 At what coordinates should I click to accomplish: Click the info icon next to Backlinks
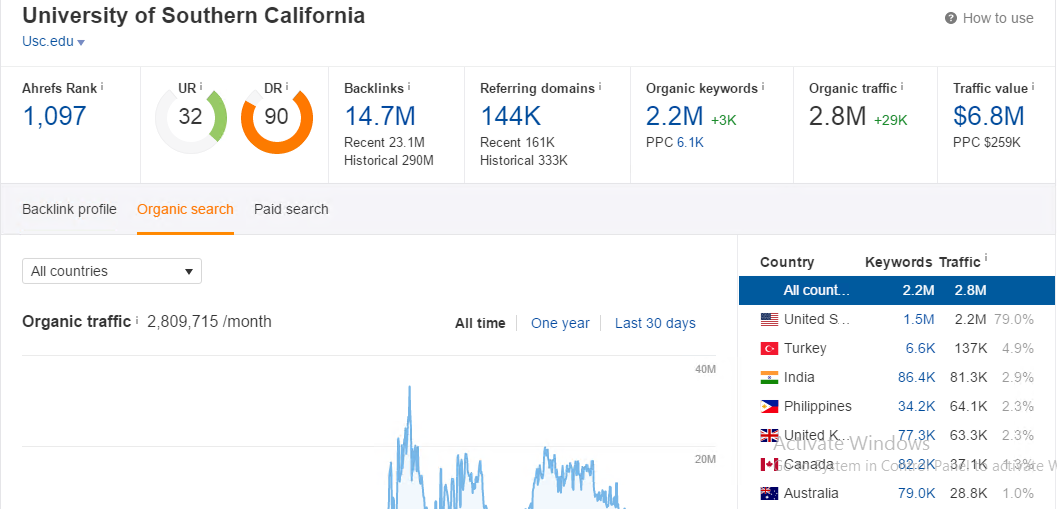409,88
